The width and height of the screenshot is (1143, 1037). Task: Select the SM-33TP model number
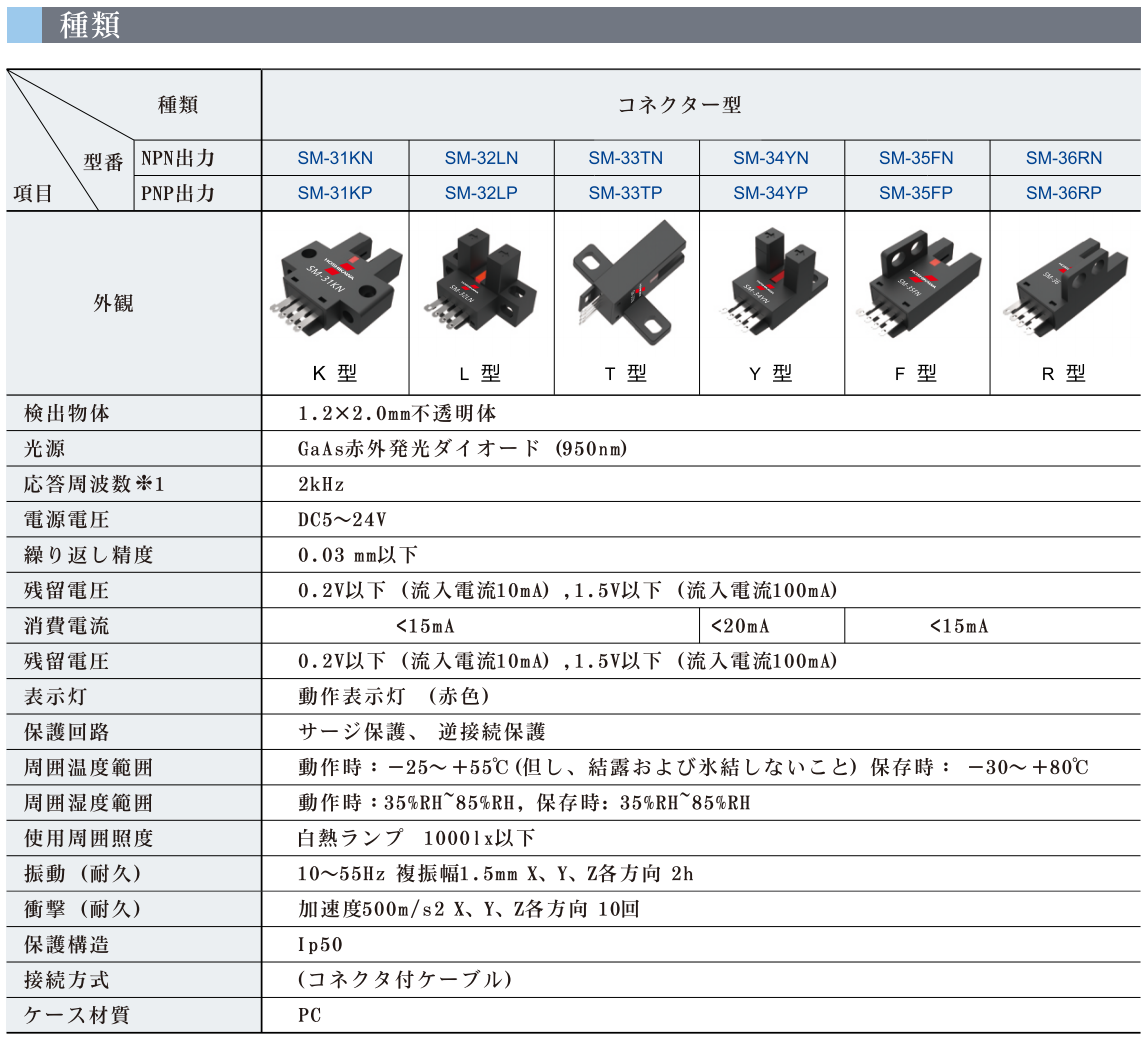625,193
